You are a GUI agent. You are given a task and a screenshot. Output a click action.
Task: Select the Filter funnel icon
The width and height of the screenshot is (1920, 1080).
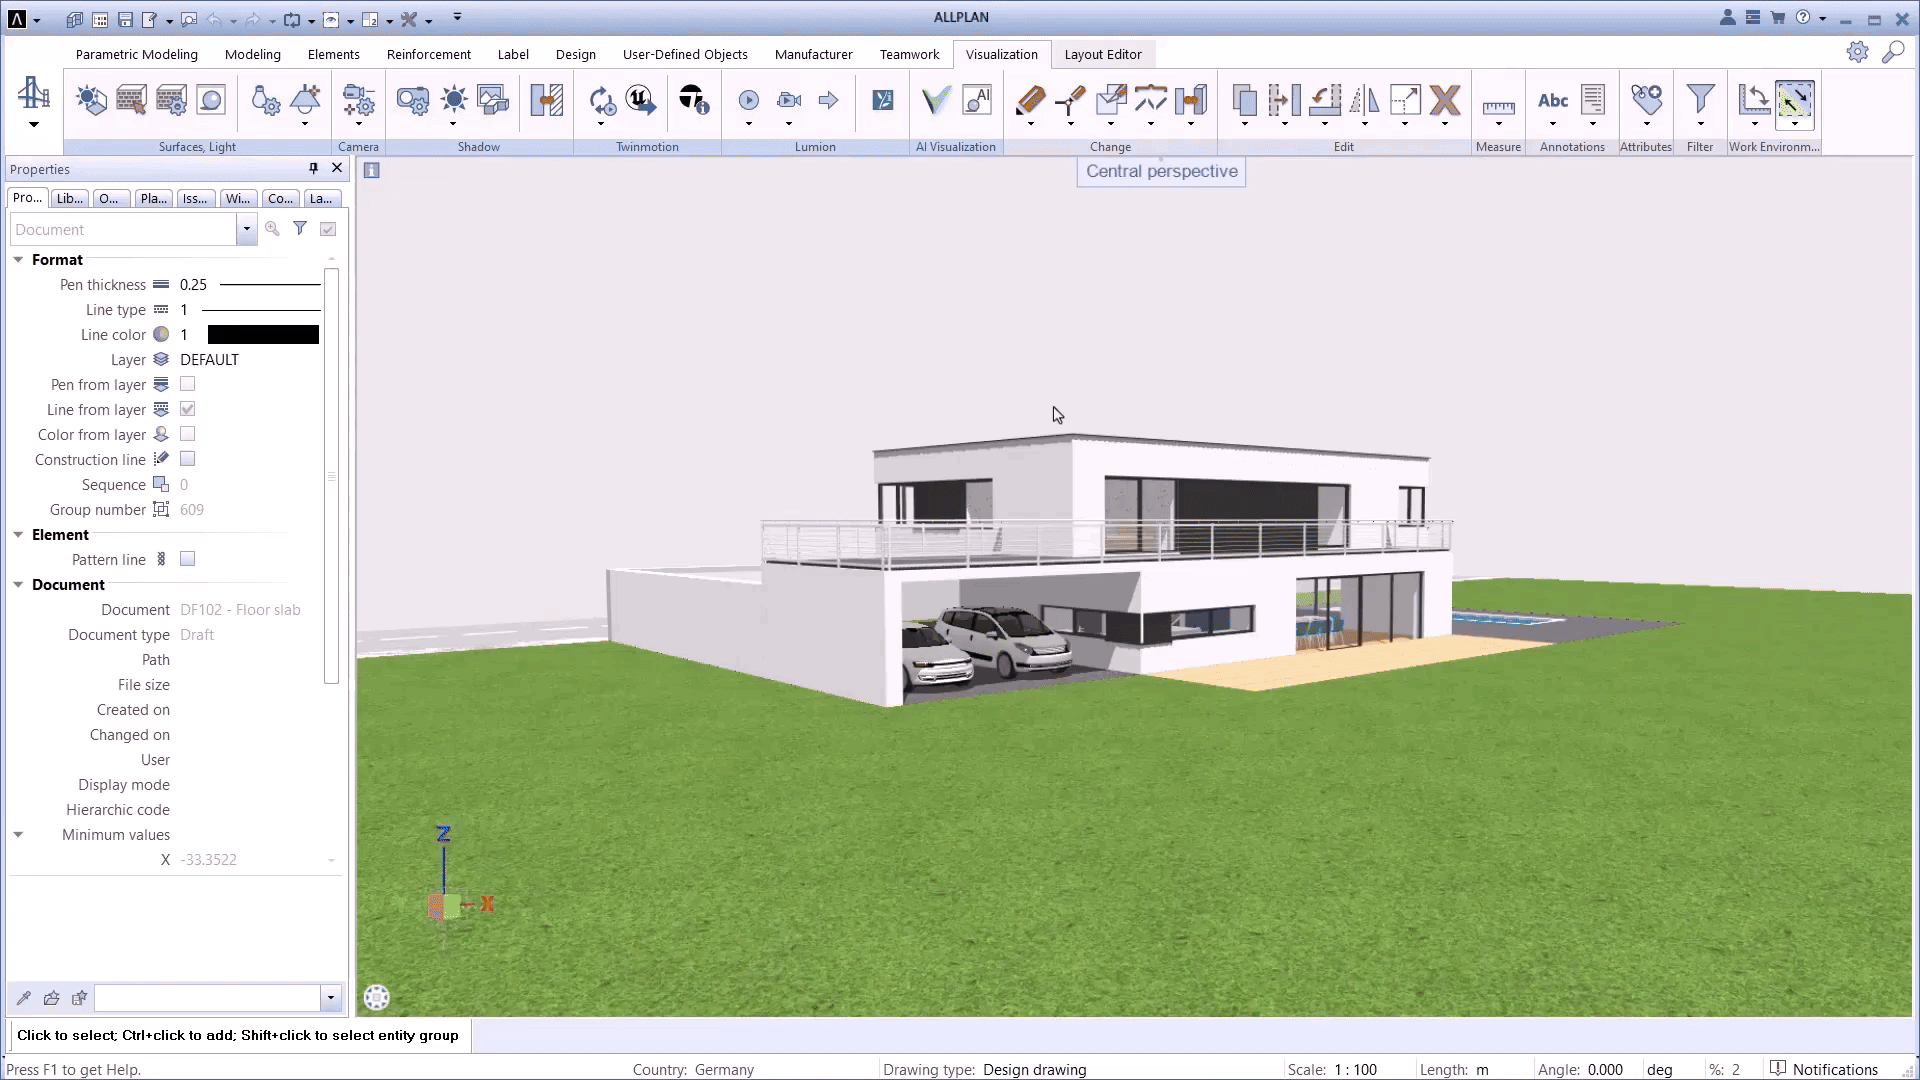[1700, 99]
